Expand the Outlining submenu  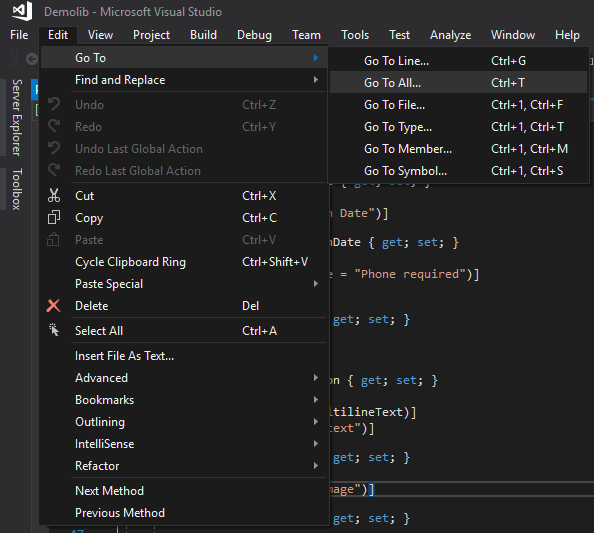pyautogui.click(x=184, y=422)
